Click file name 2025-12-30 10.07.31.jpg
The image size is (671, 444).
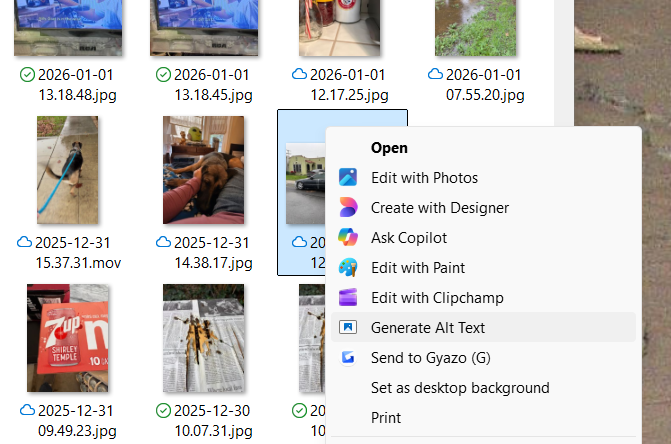click(212, 420)
